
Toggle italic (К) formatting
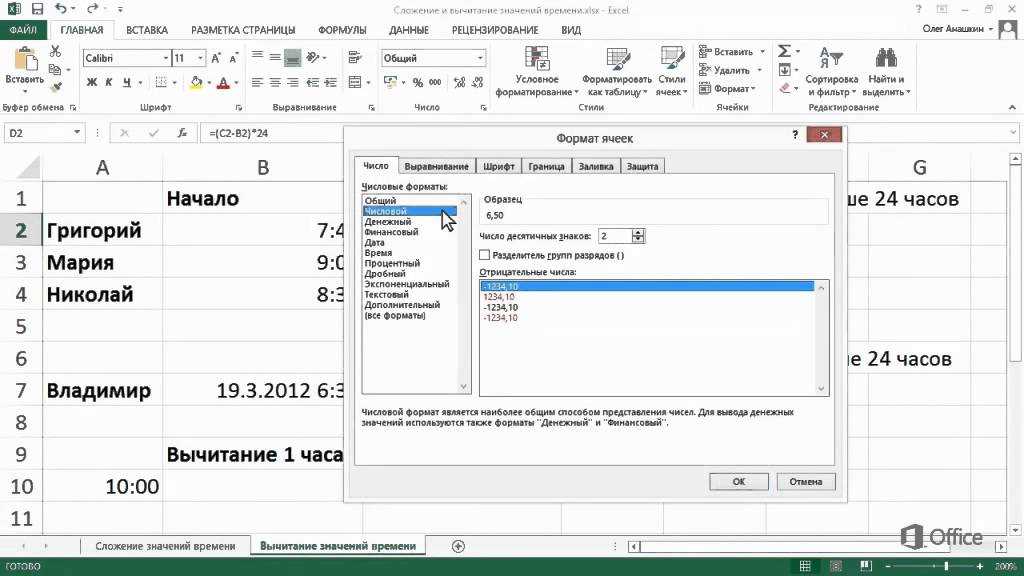108,82
